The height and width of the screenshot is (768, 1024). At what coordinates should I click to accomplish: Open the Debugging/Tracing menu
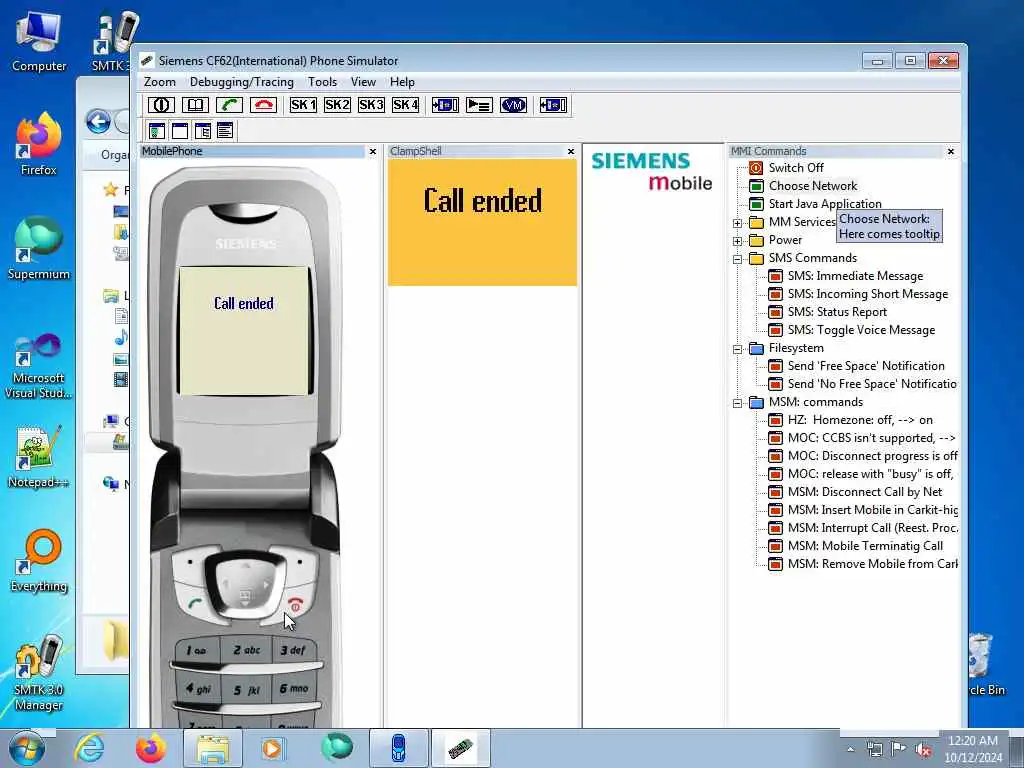[242, 82]
